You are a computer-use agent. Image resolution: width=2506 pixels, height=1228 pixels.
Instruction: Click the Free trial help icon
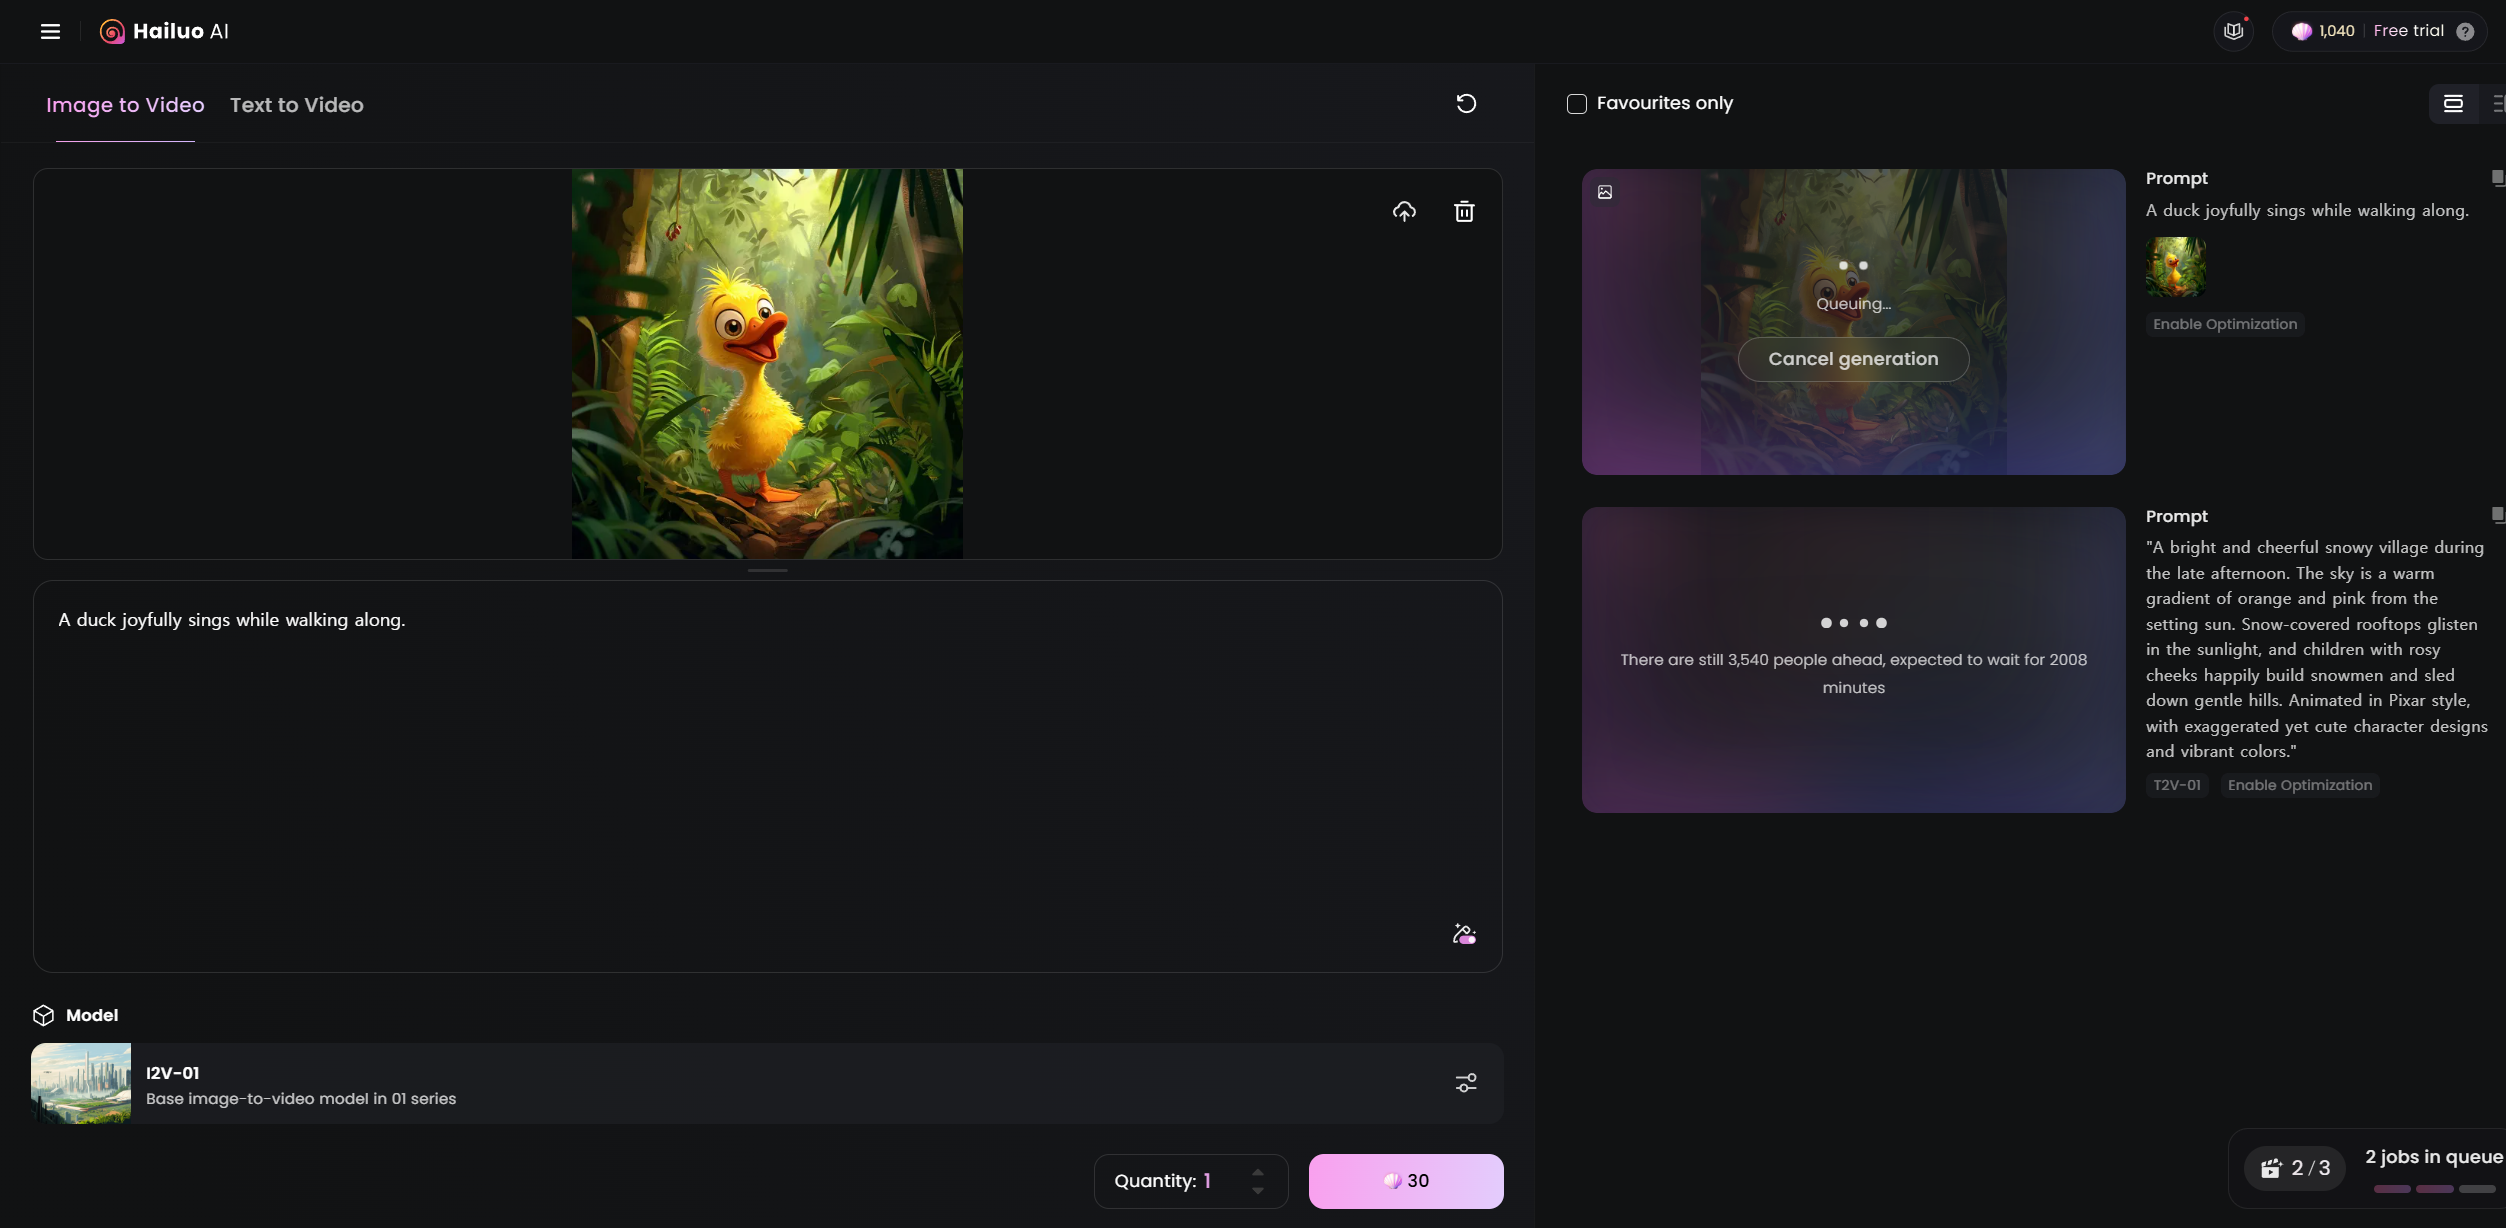(2465, 31)
